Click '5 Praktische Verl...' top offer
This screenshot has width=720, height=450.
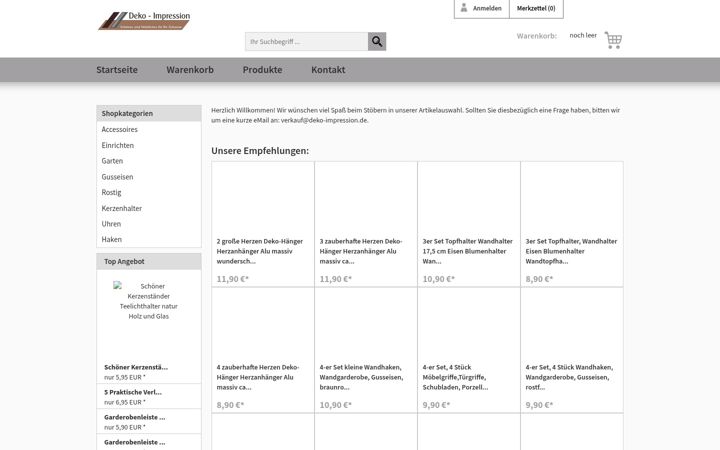click(133, 392)
